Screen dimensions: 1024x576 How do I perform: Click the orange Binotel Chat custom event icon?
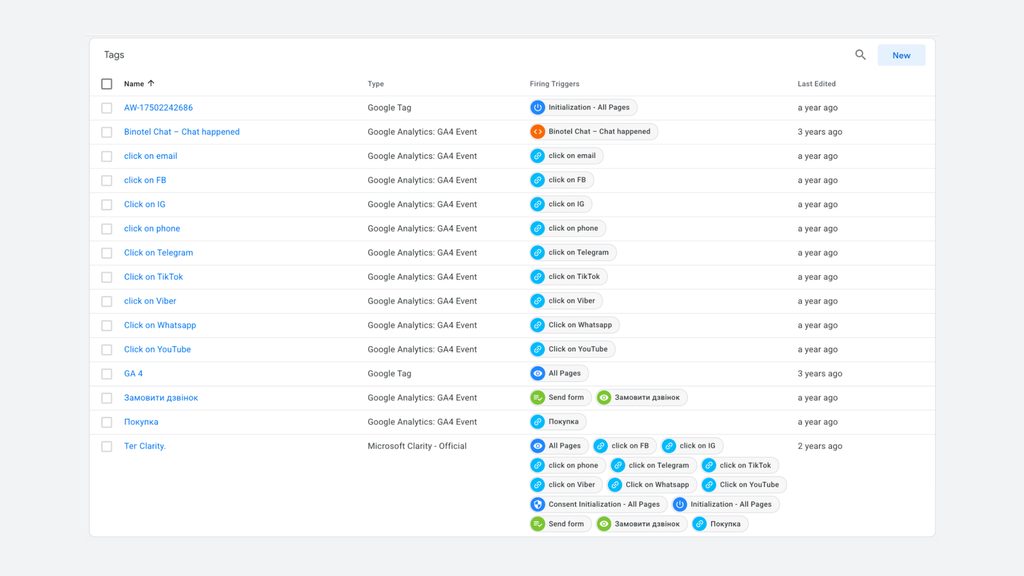tap(537, 131)
